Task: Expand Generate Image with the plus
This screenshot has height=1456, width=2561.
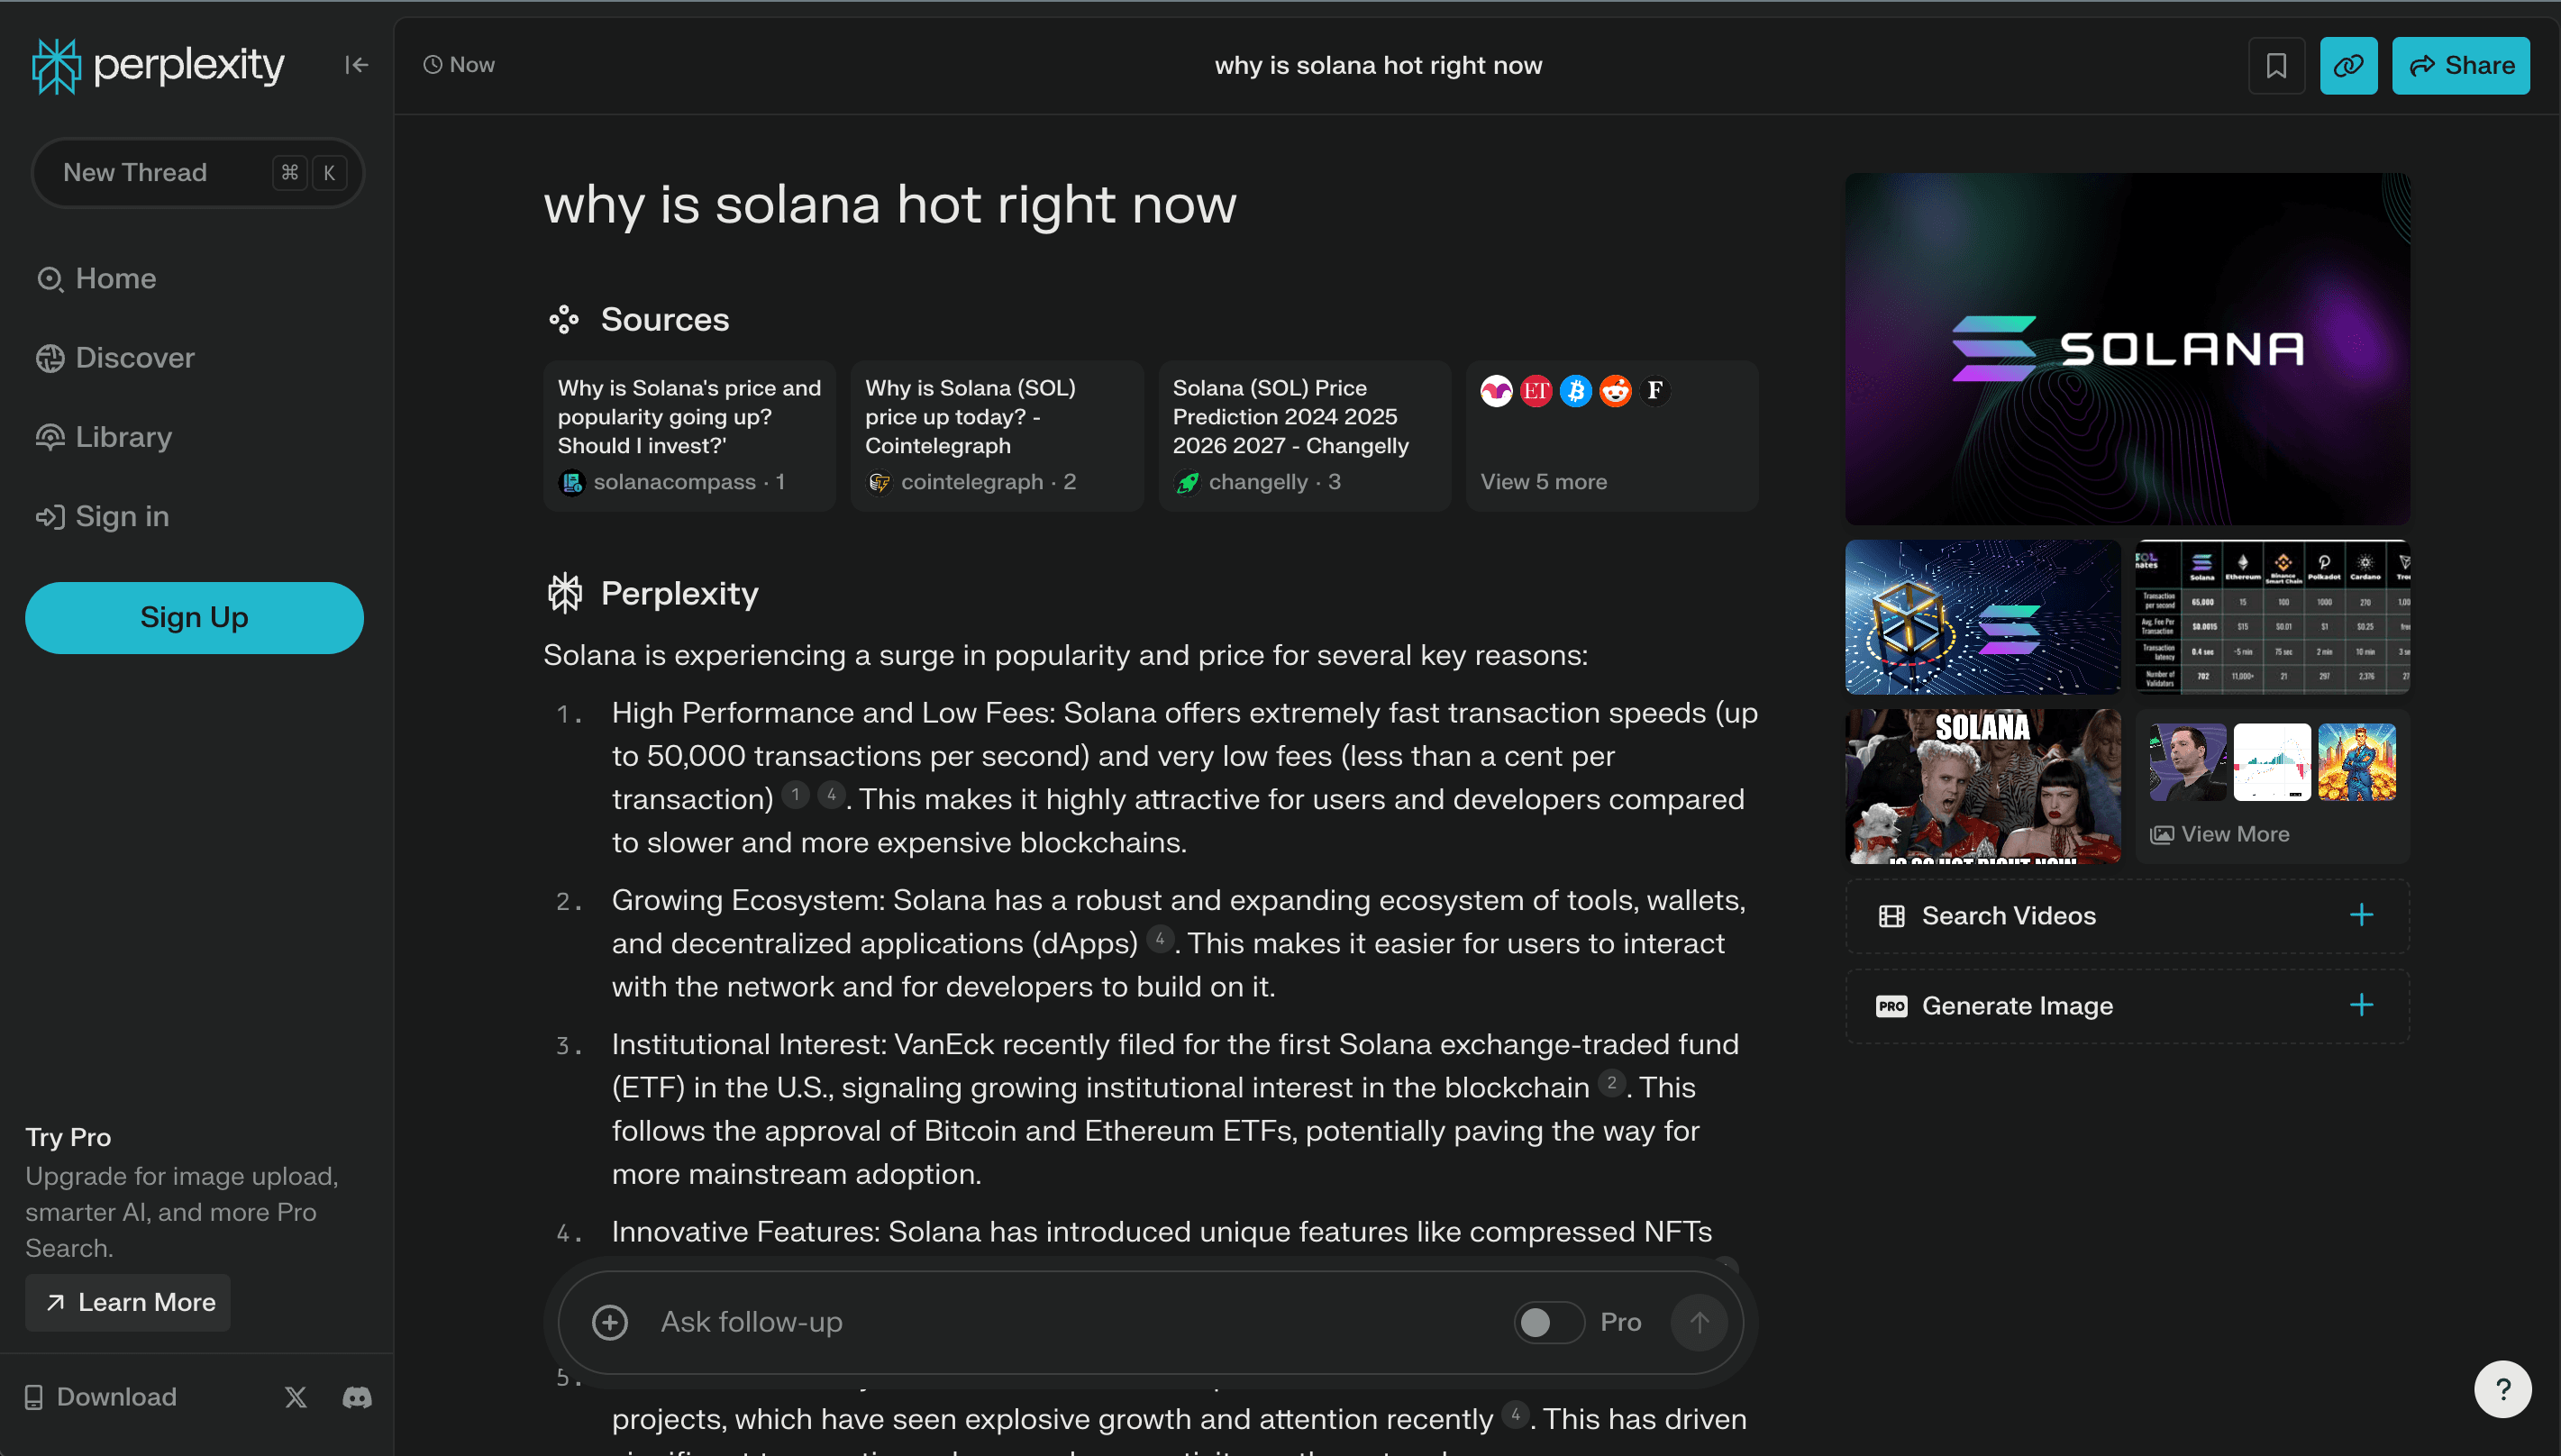Action: (x=2361, y=1005)
